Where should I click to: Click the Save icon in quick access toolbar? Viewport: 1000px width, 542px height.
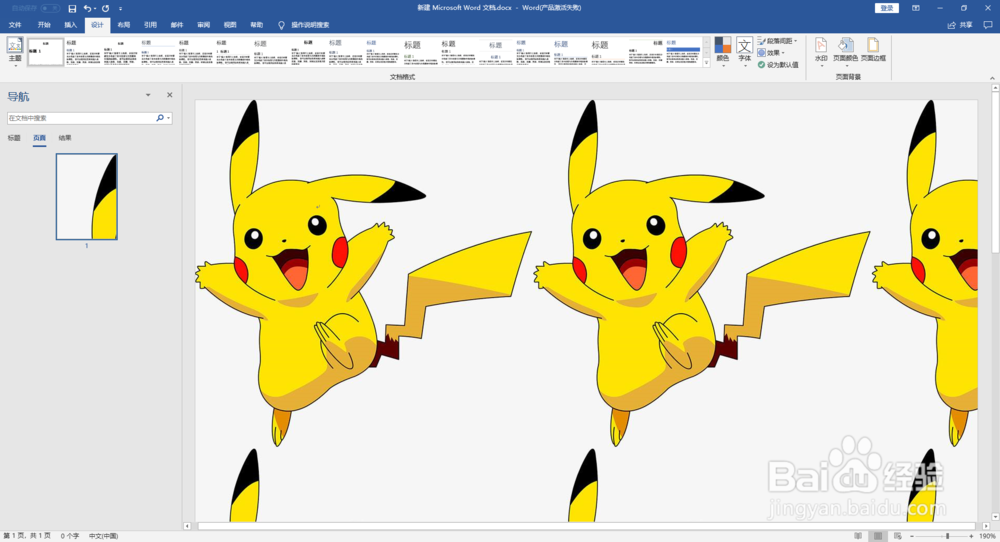[x=72, y=8]
